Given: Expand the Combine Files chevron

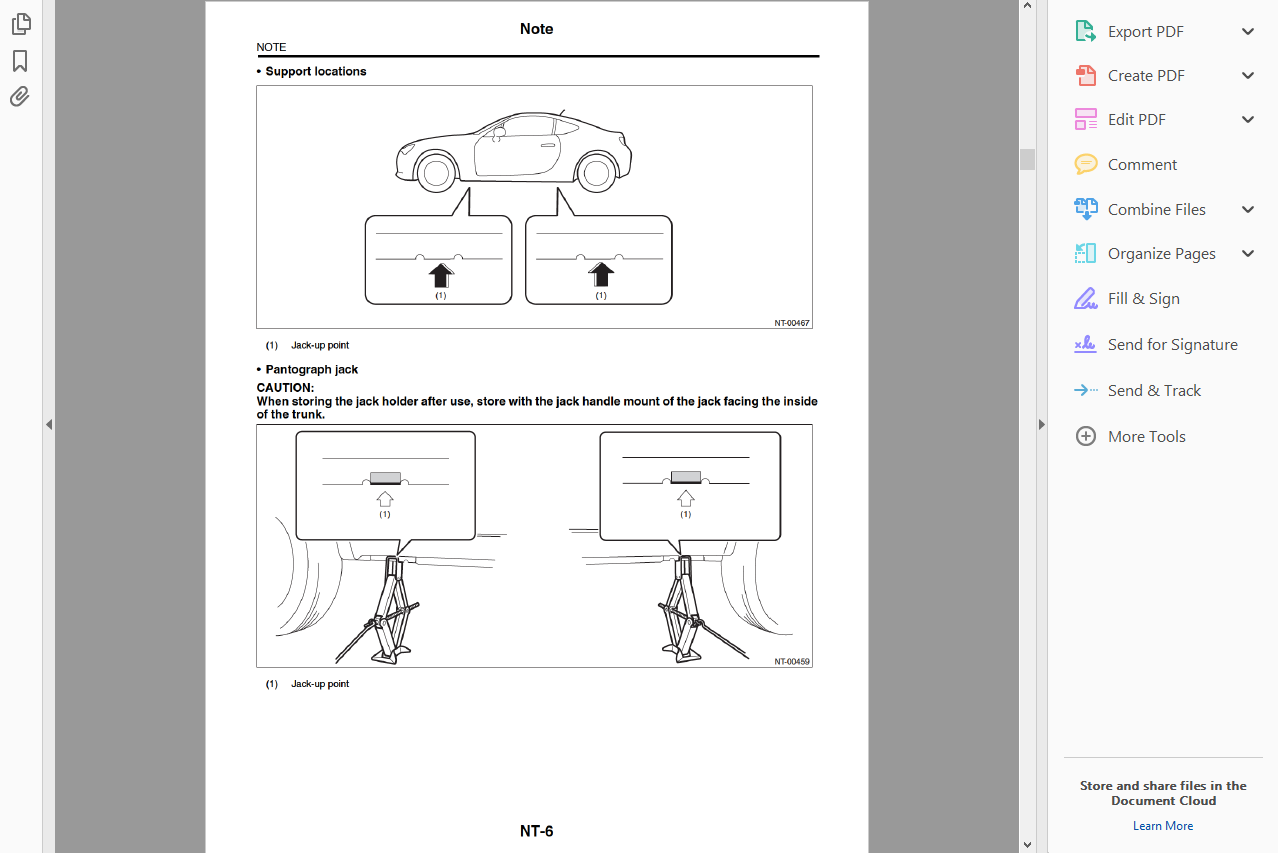Looking at the screenshot, I should click(1248, 209).
